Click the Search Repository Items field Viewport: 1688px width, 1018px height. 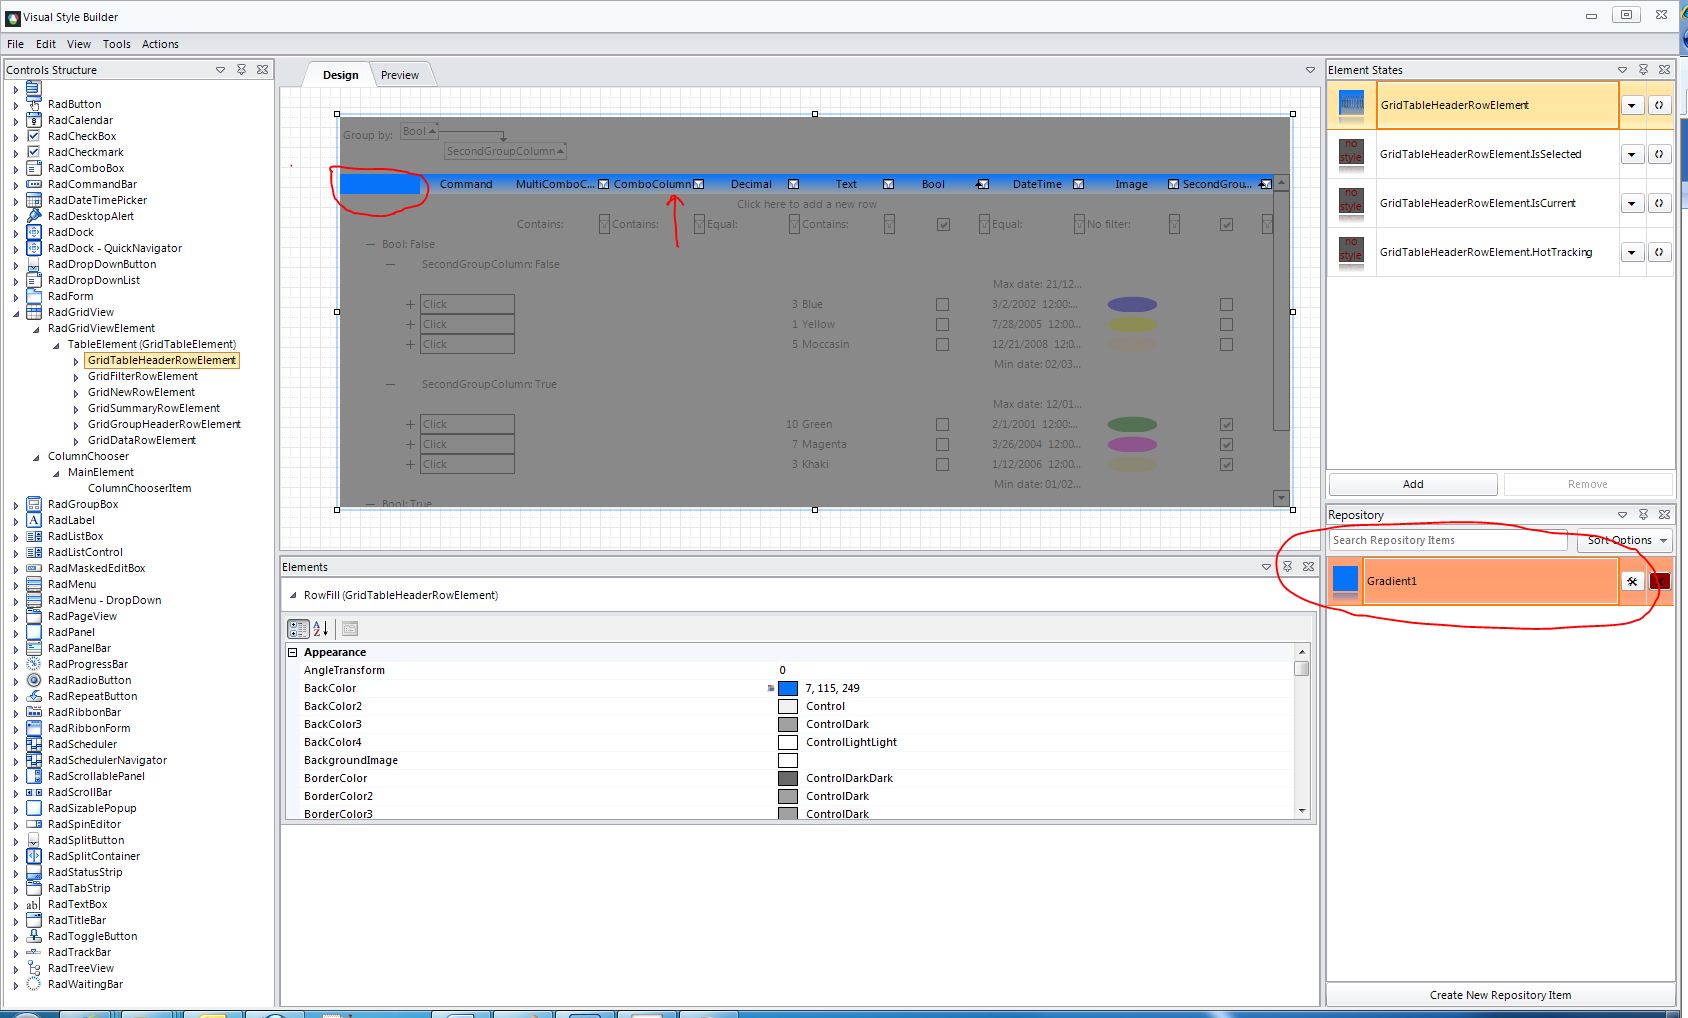pos(1448,540)
